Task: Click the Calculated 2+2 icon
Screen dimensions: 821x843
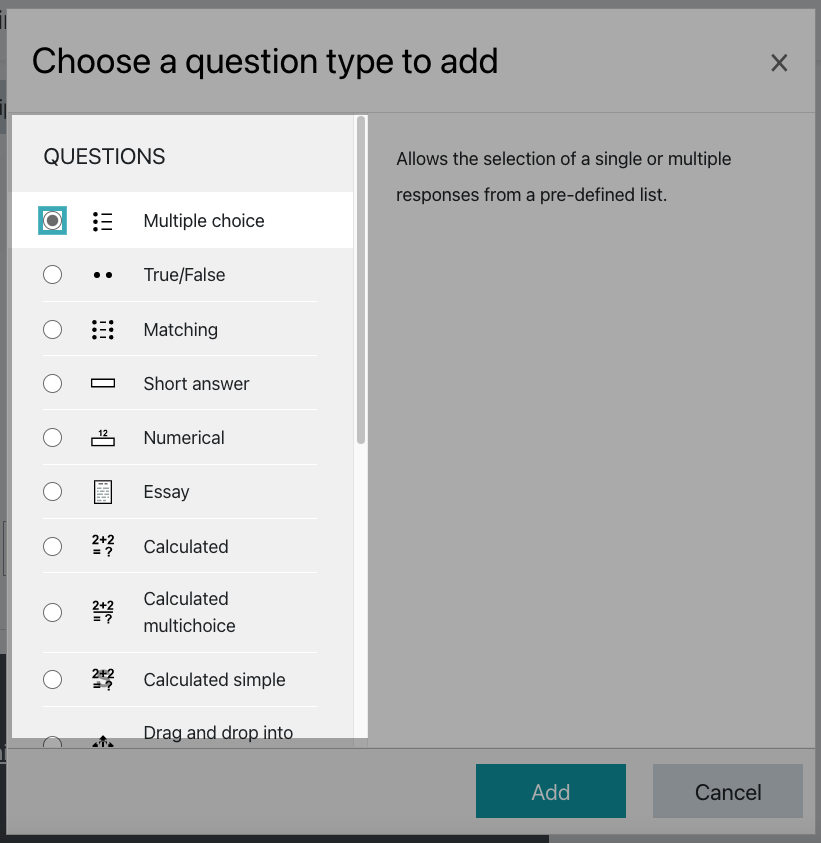Action: pyautogui.click(x=103, y=546)
